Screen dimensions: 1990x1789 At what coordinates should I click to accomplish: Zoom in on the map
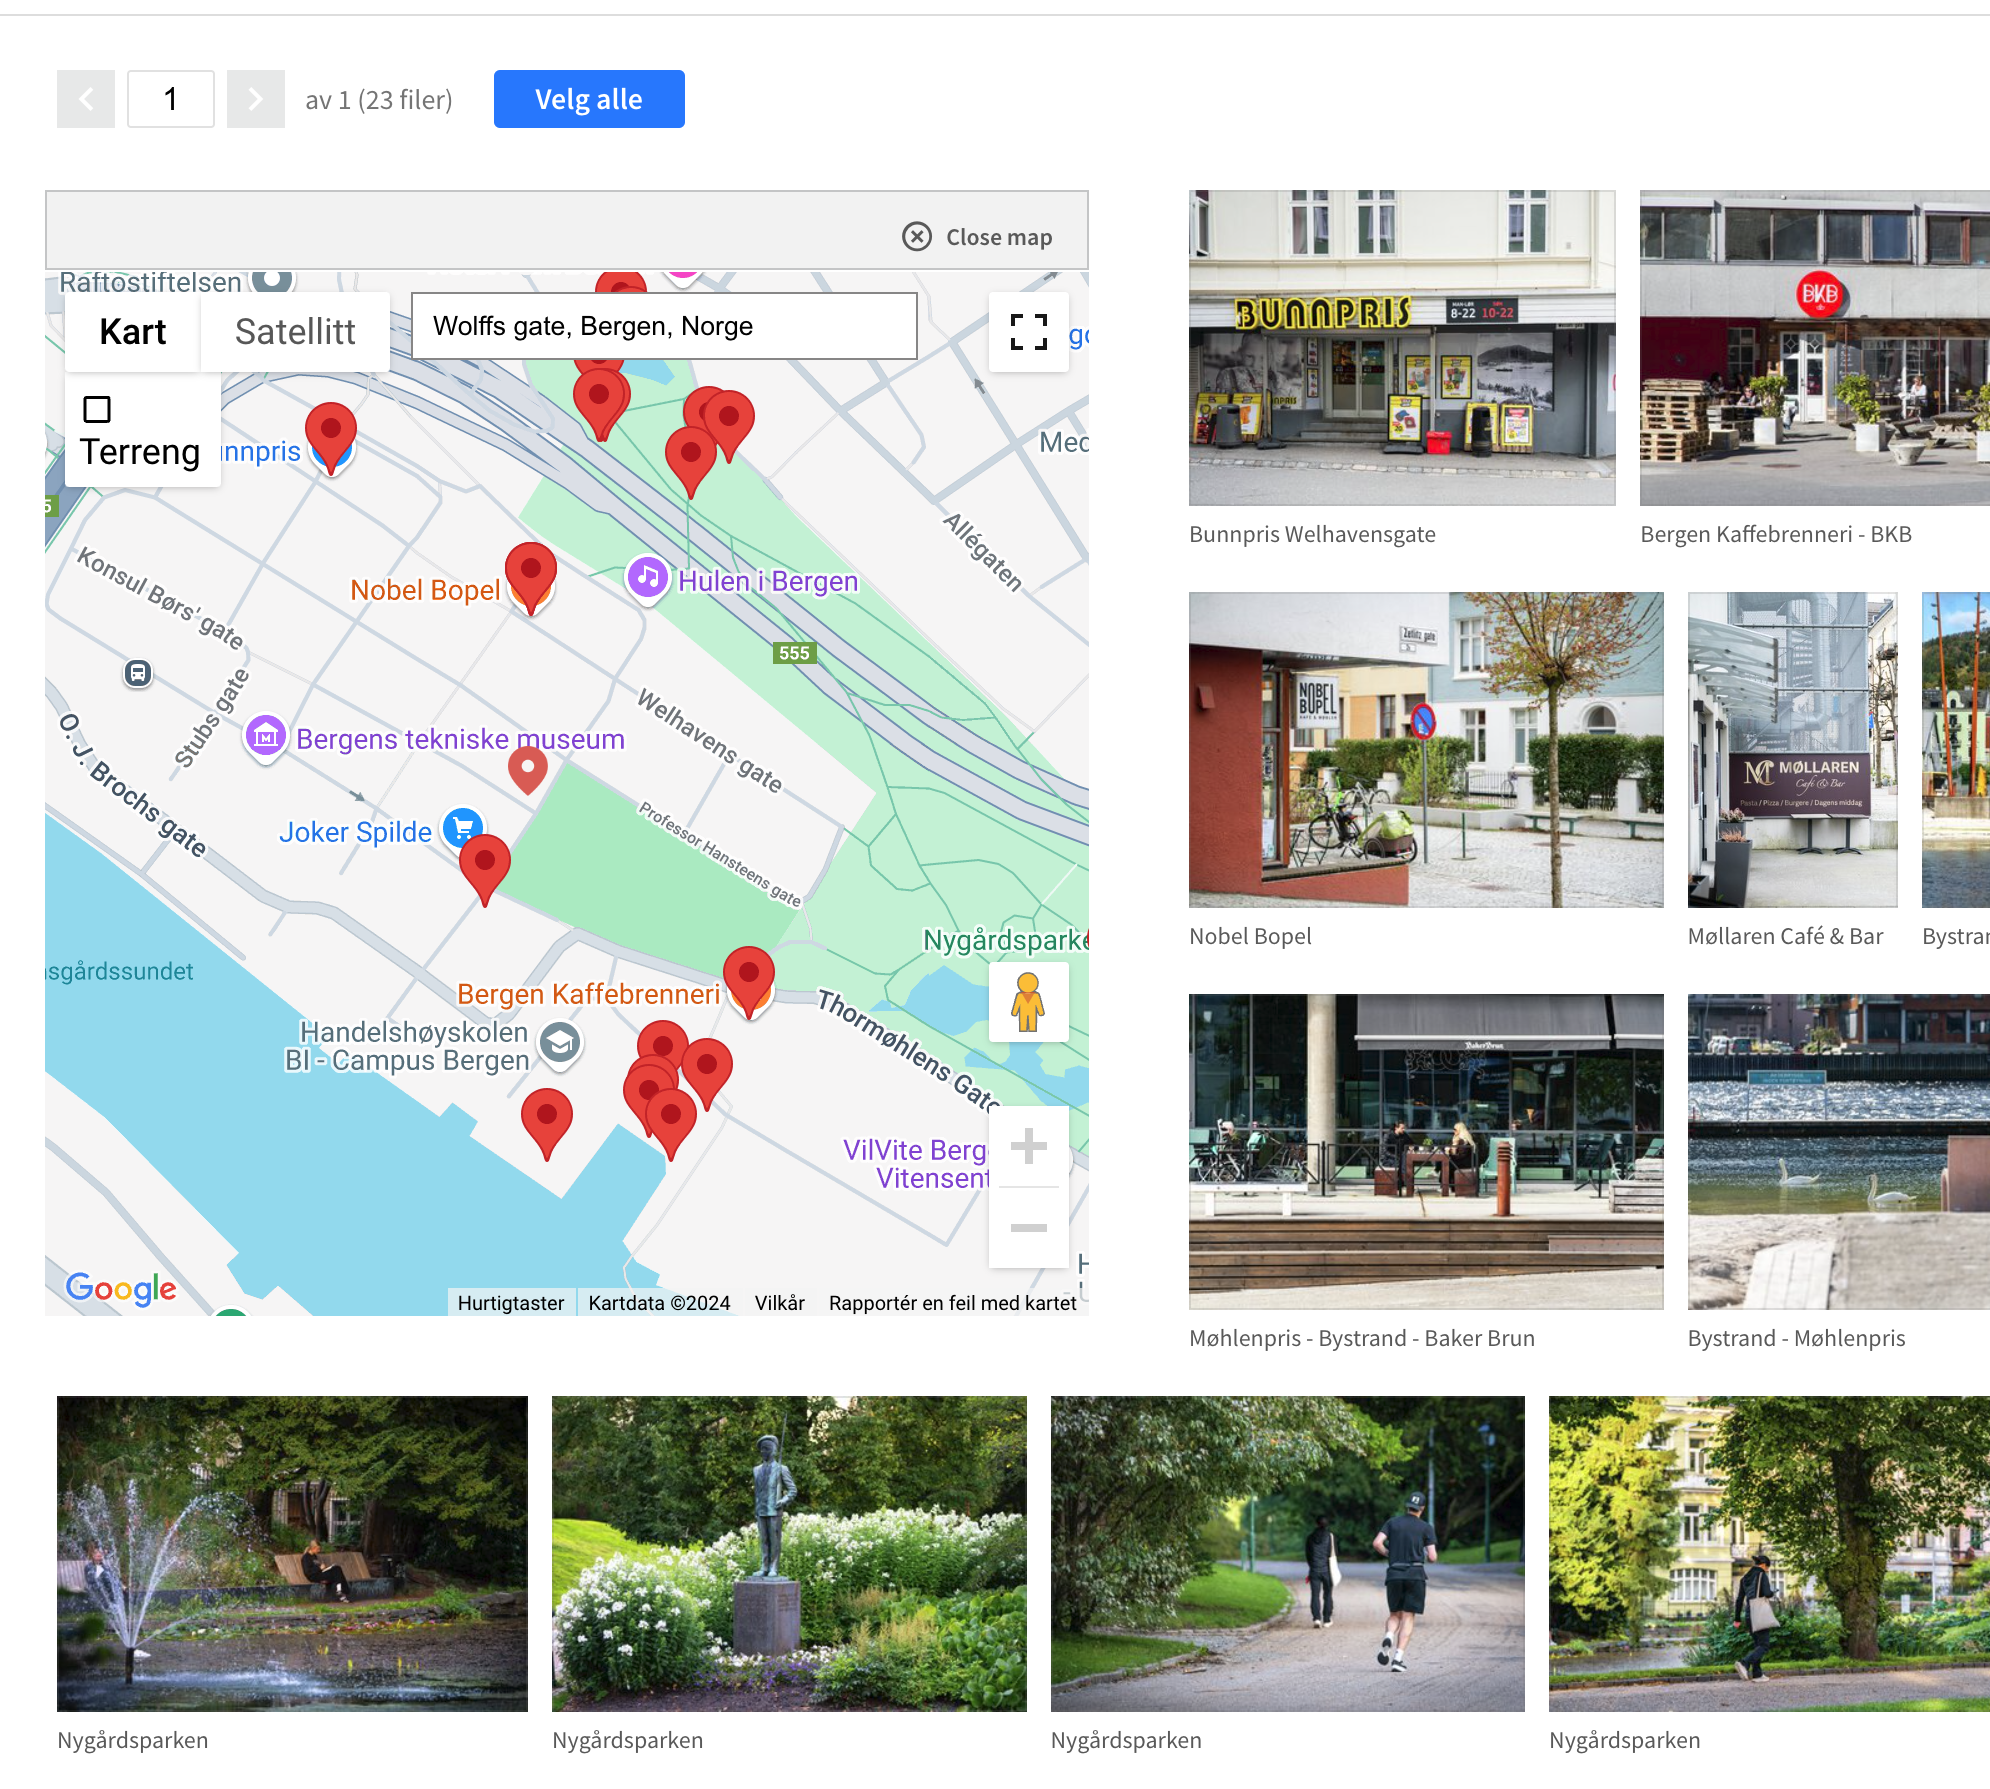click(x=1028, y=1146)
